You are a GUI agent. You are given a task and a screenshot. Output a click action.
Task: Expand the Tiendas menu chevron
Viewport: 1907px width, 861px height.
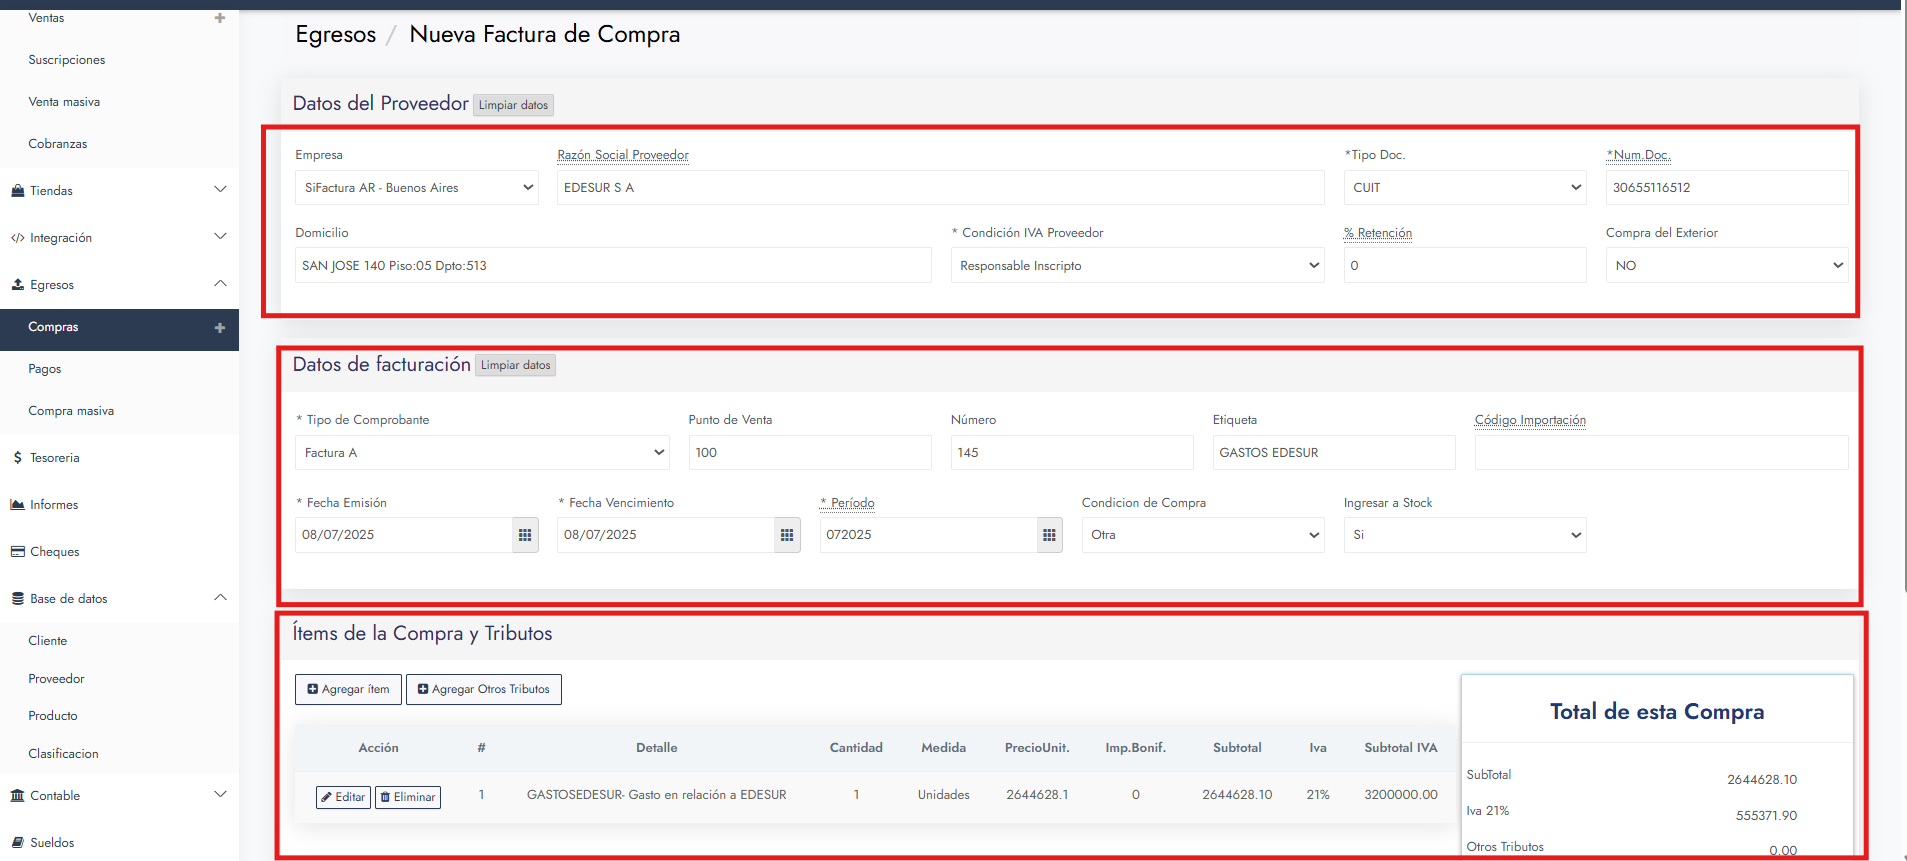click(x=220, y=190)
